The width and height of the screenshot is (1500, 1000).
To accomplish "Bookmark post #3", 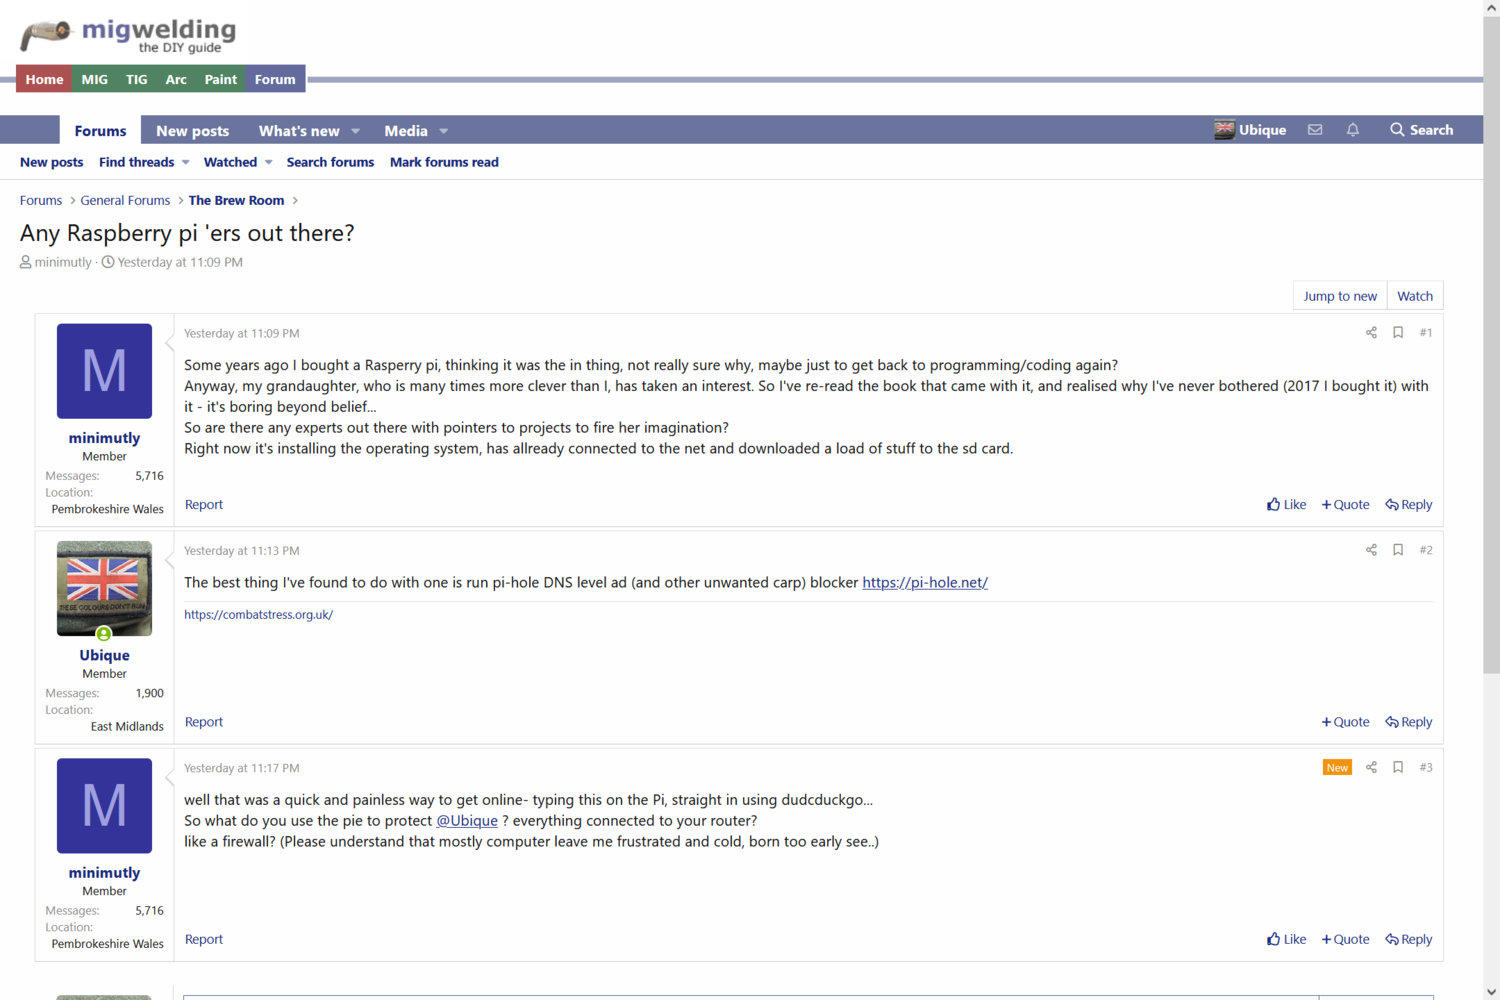I will 1398,768.
